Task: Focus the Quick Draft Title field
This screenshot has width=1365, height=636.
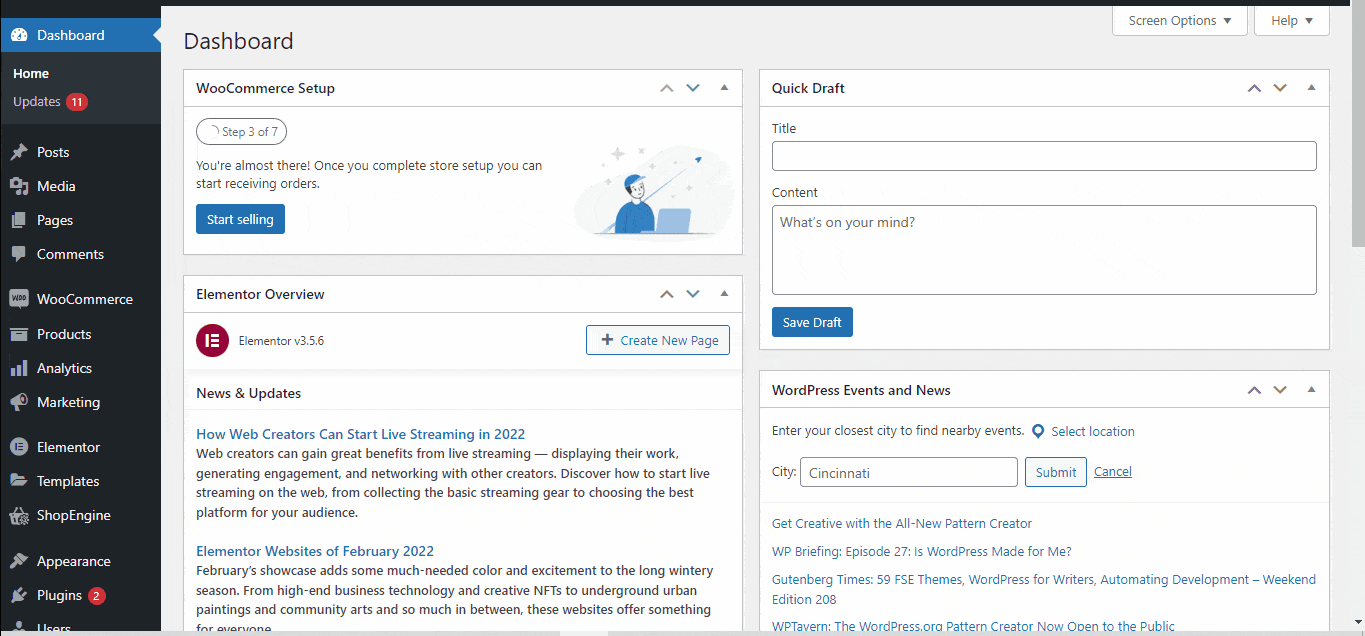Action: 1044,156
